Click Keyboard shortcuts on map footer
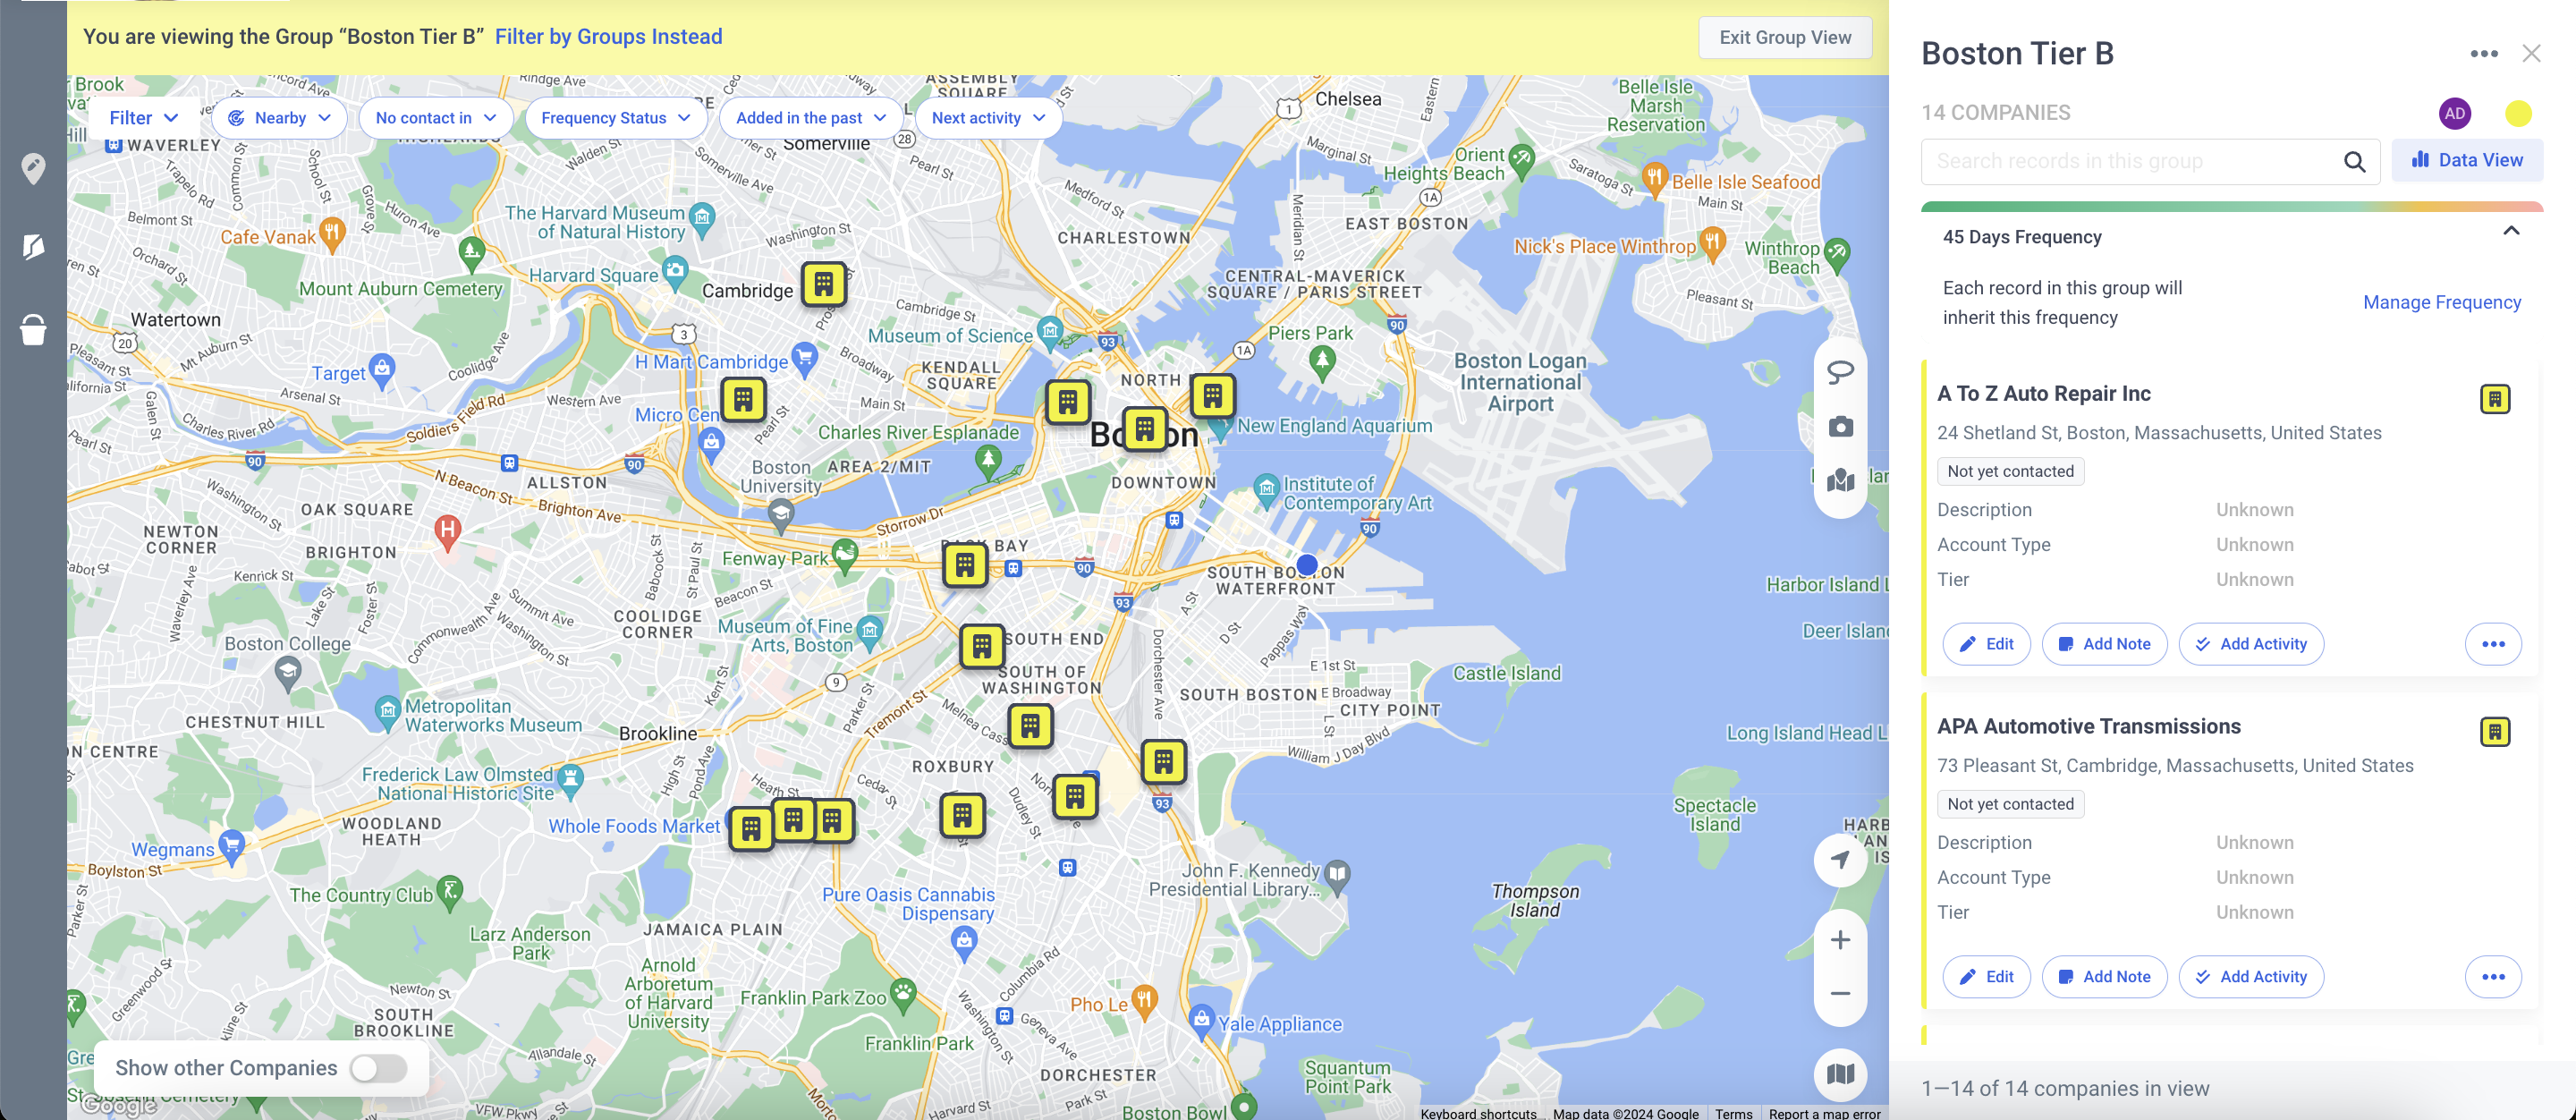Image resolution: width=2576 pixels, height=1120 pixels. 1478,1113
